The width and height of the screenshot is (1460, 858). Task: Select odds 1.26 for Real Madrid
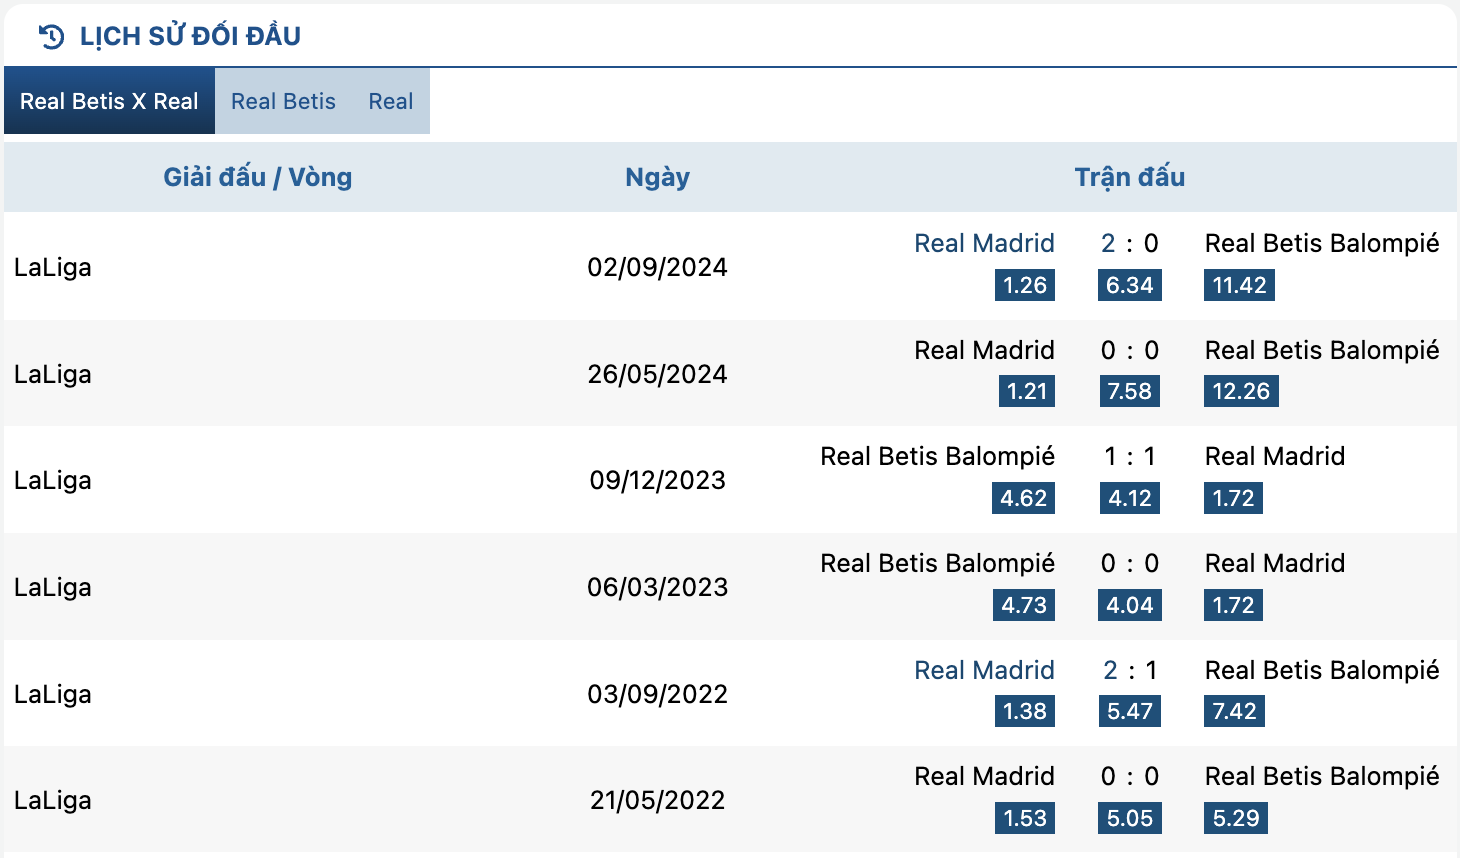coord(1025,285)
